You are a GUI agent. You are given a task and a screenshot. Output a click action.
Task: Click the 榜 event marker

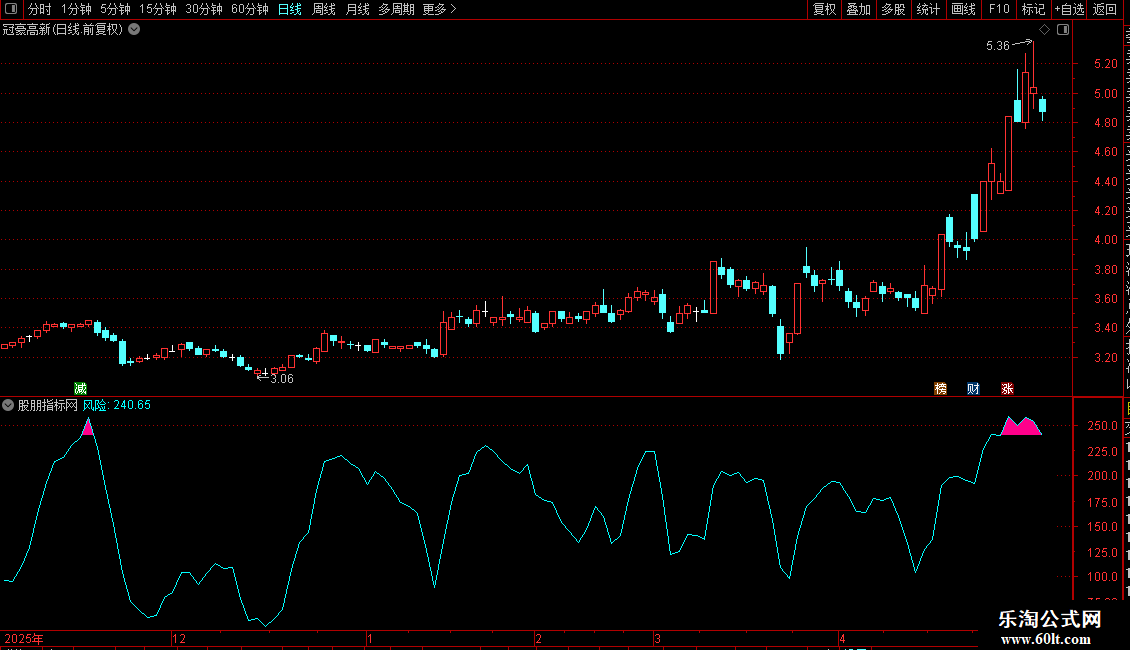click(940, 388)
